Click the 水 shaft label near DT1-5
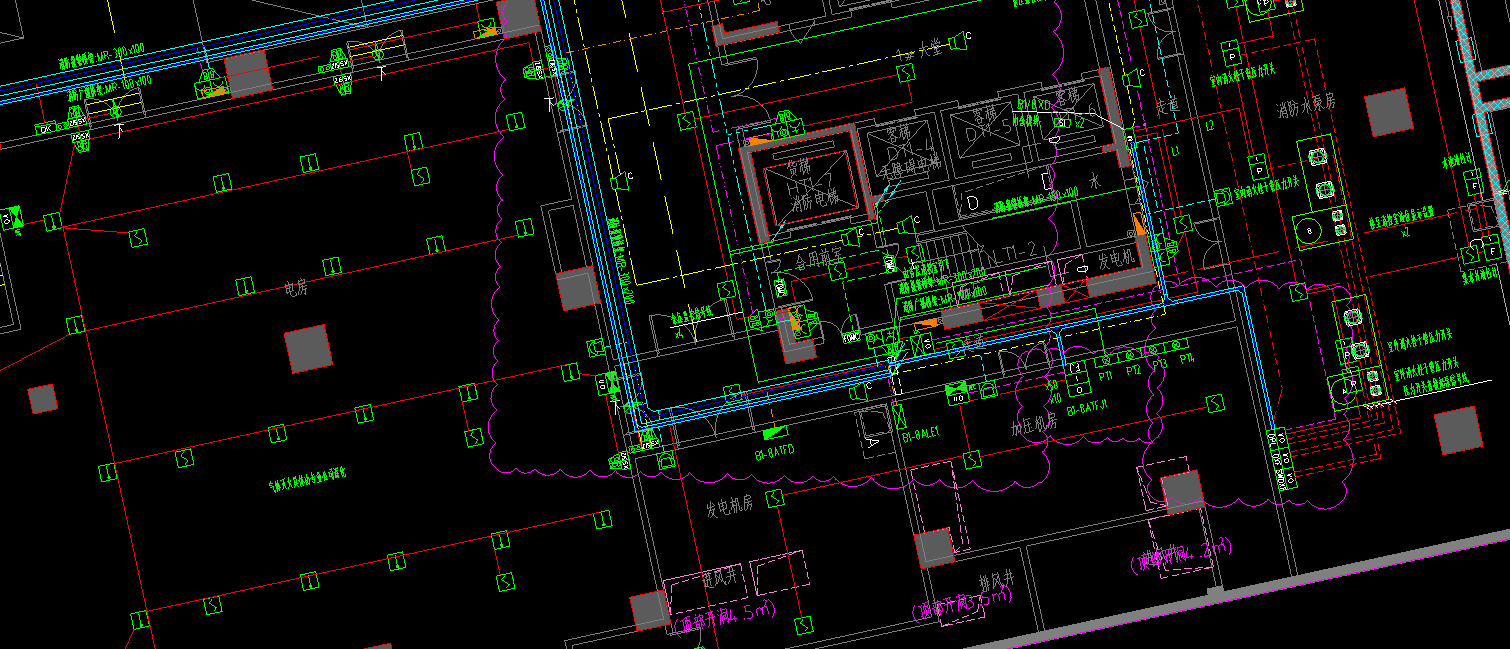Screen dimensions: 1510x649 click(1094, 181)
